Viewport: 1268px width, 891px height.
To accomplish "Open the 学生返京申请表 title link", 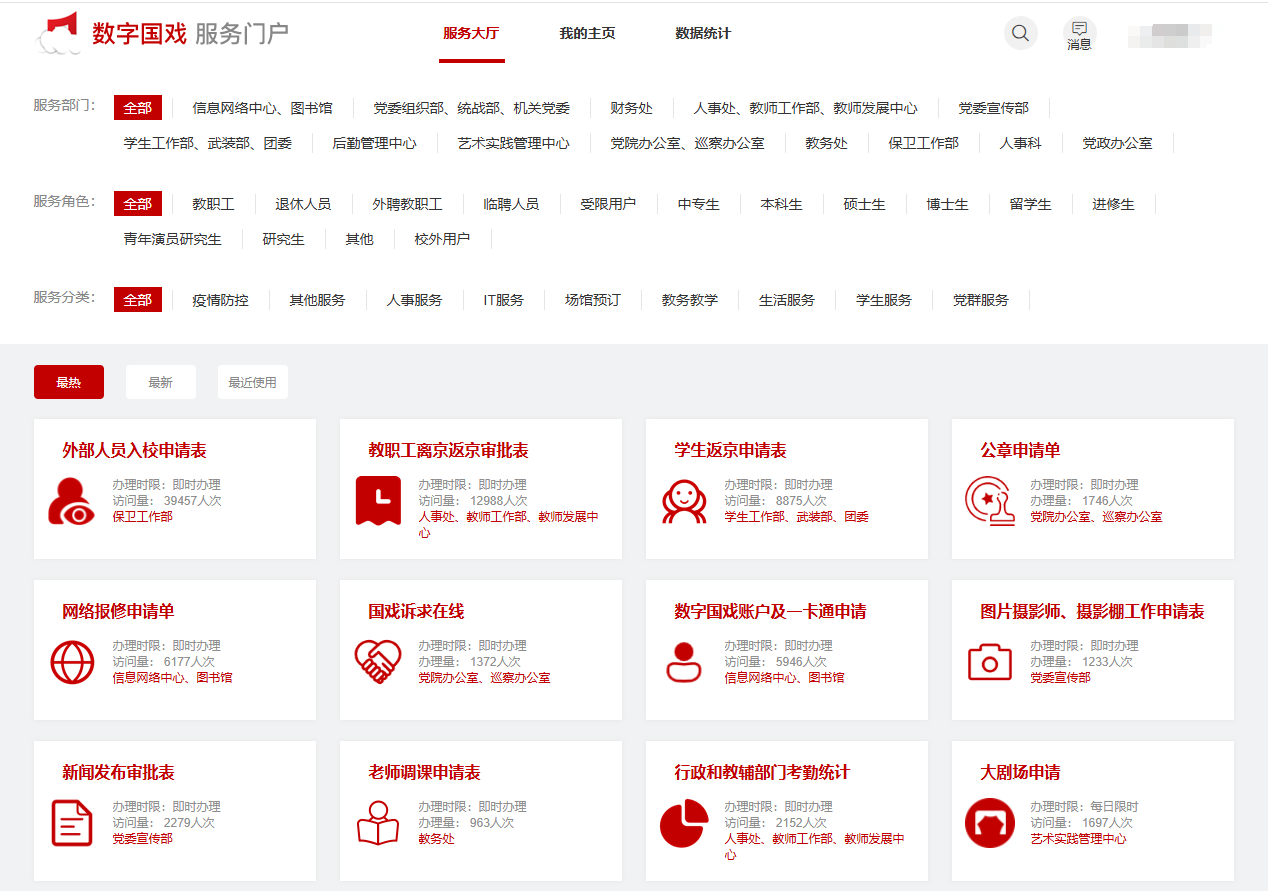I will (x=730, y=451).
